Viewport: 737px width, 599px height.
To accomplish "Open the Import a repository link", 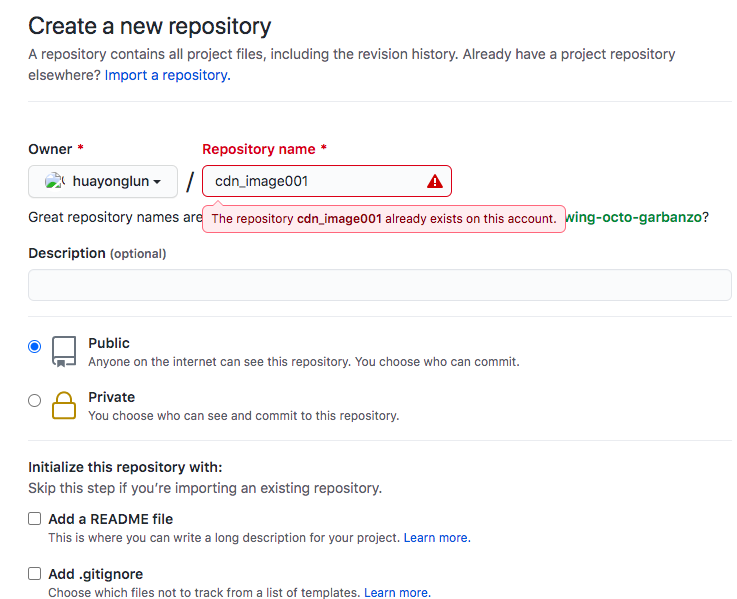I will [x=167, y=75].
